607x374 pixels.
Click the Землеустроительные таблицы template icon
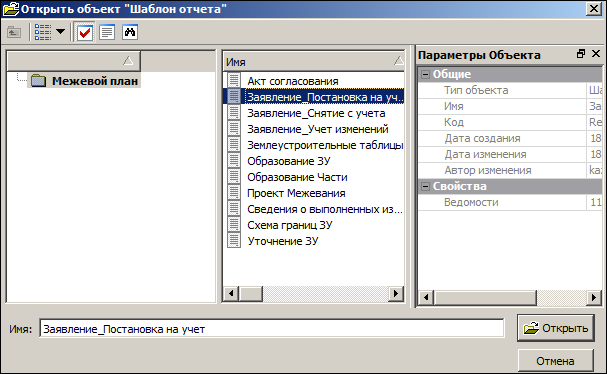234,145
